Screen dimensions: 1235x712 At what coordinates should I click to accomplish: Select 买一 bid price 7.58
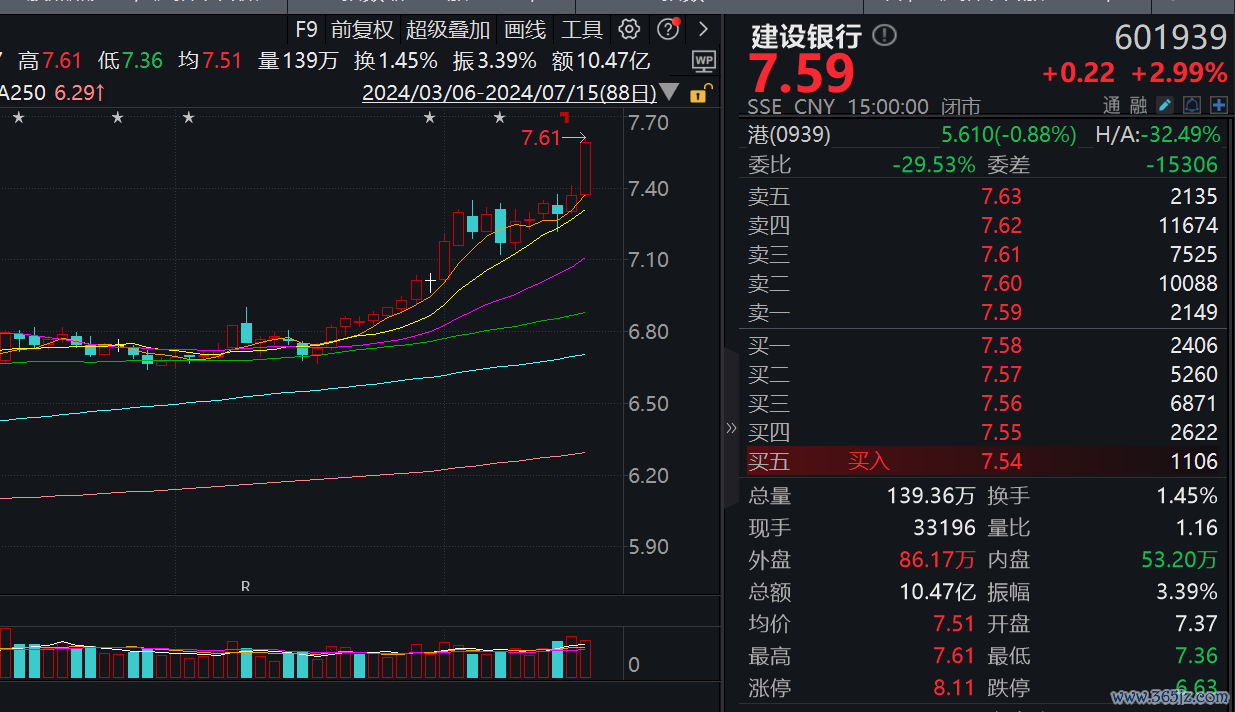(1001, 345)
